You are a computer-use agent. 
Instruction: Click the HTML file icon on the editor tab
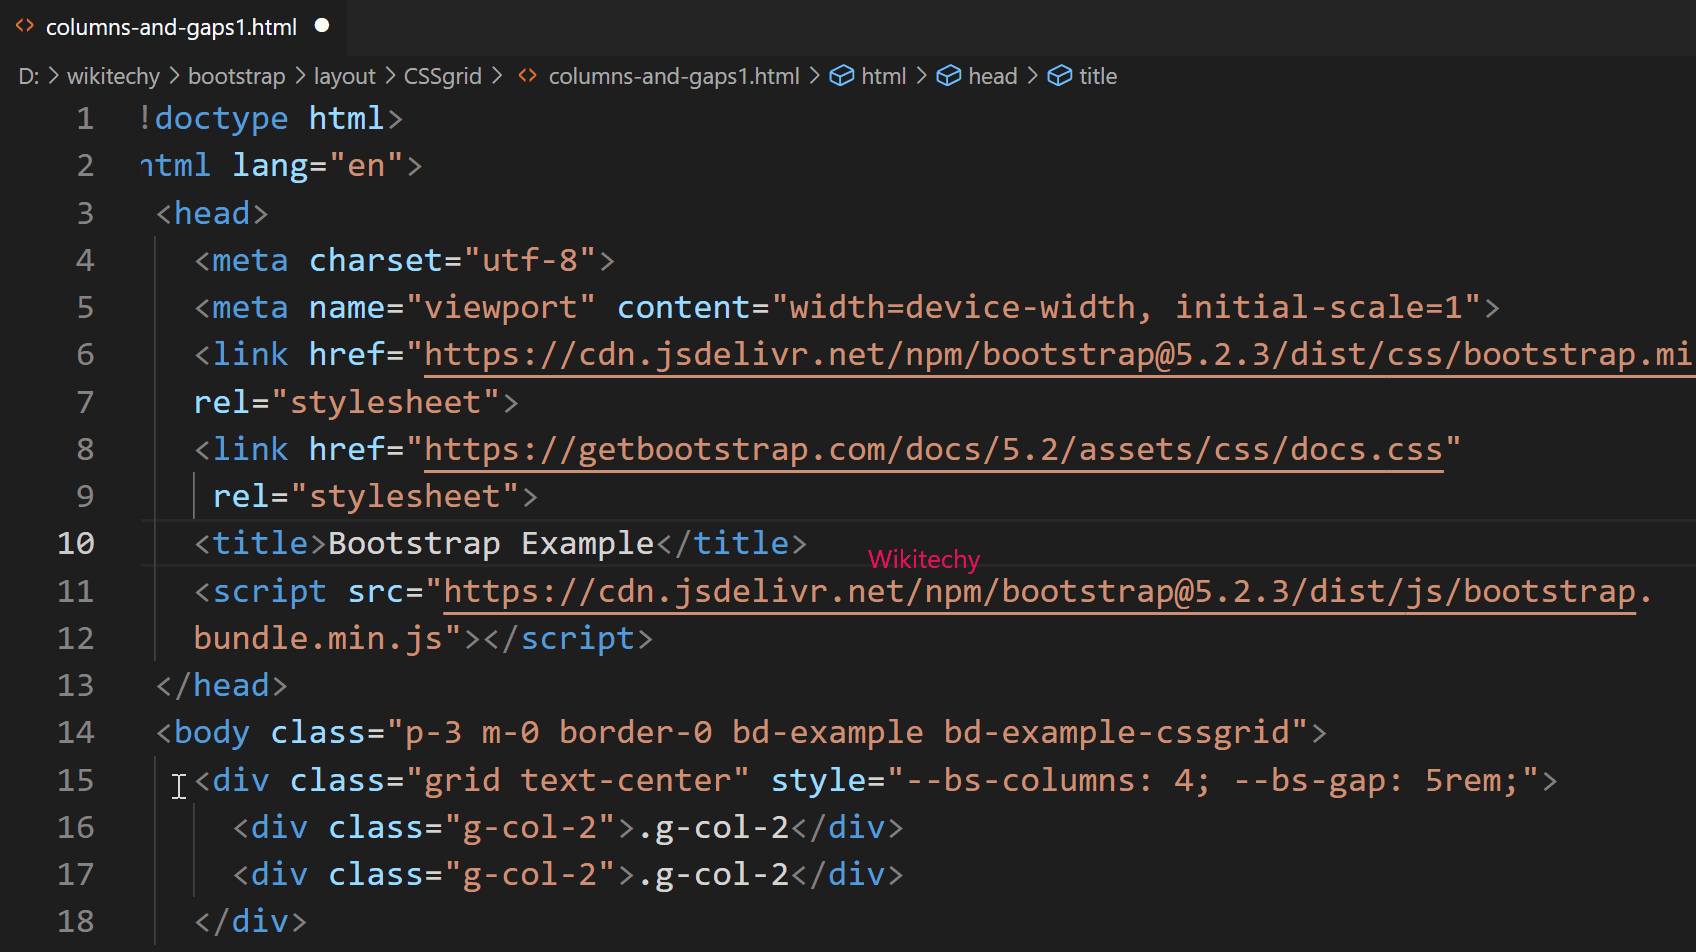[25, 27]
